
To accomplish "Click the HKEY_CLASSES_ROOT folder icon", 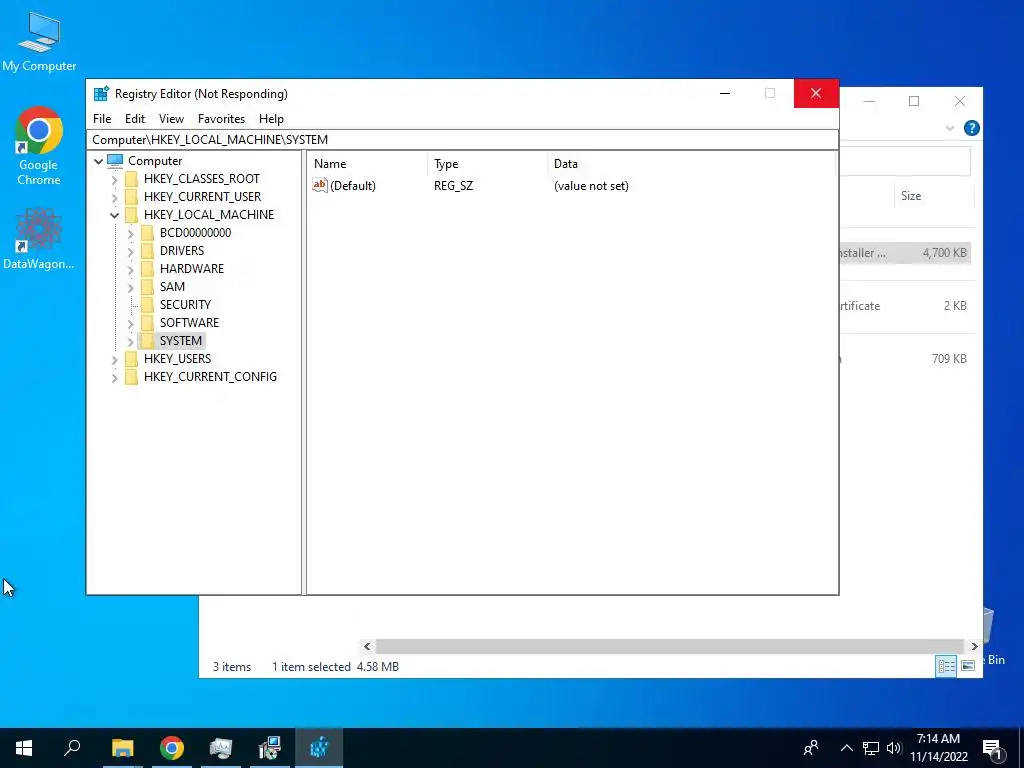I will pyautogui.click(x=131, y=179).
